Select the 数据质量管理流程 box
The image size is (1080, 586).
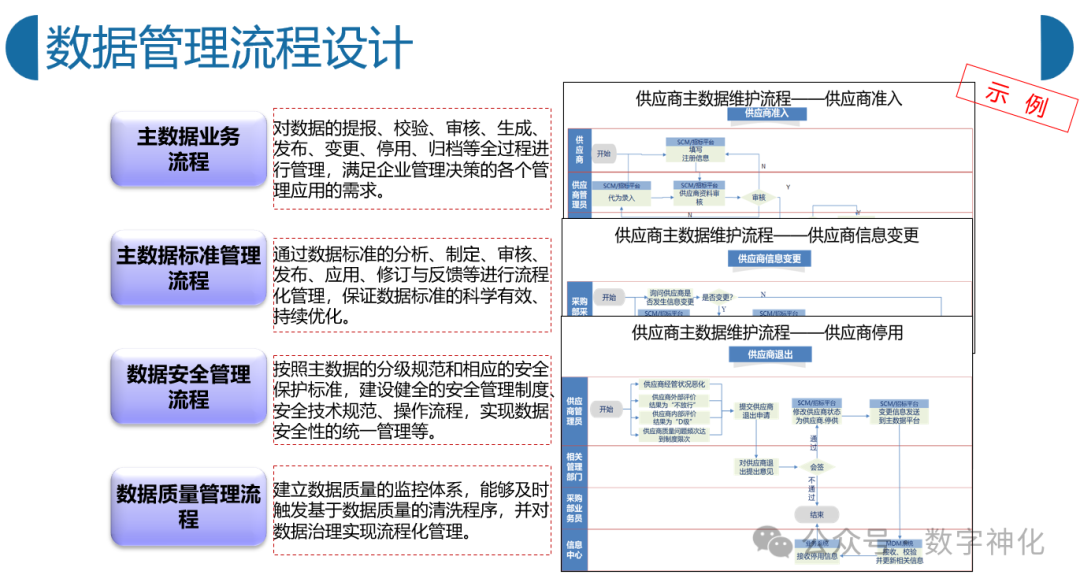tap(188, 506)
